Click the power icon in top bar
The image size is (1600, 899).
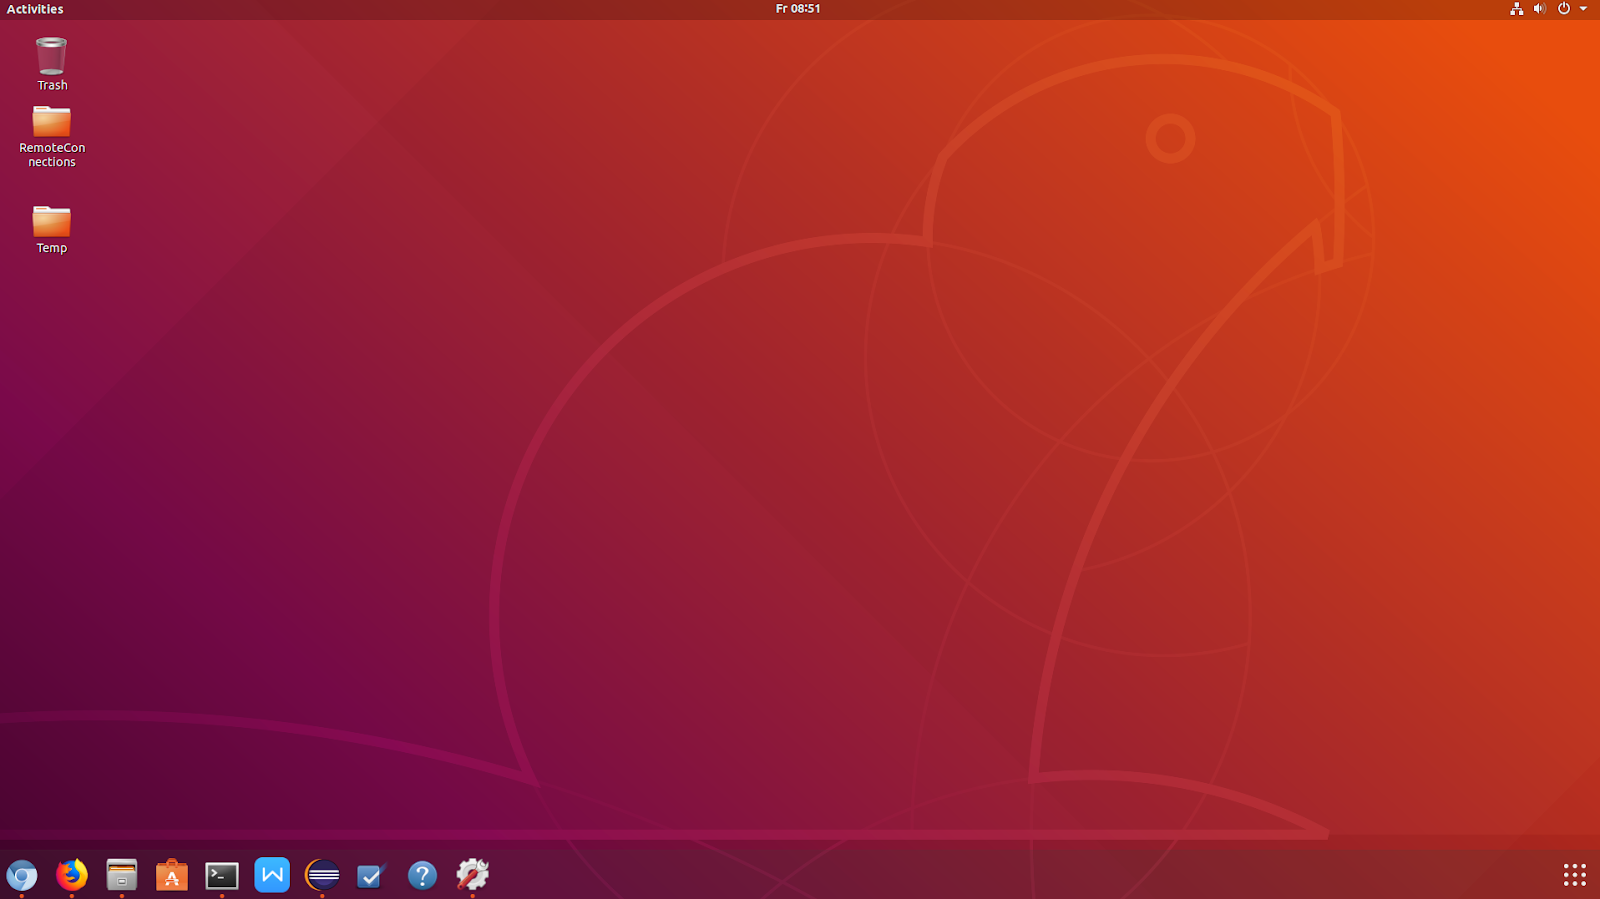tap(1564, 9)
